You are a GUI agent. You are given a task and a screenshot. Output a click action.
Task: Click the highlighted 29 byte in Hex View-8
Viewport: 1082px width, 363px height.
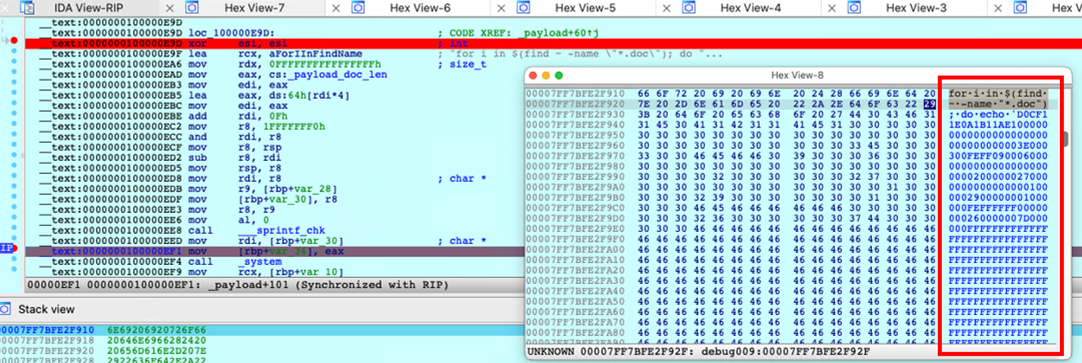(929, 104)
